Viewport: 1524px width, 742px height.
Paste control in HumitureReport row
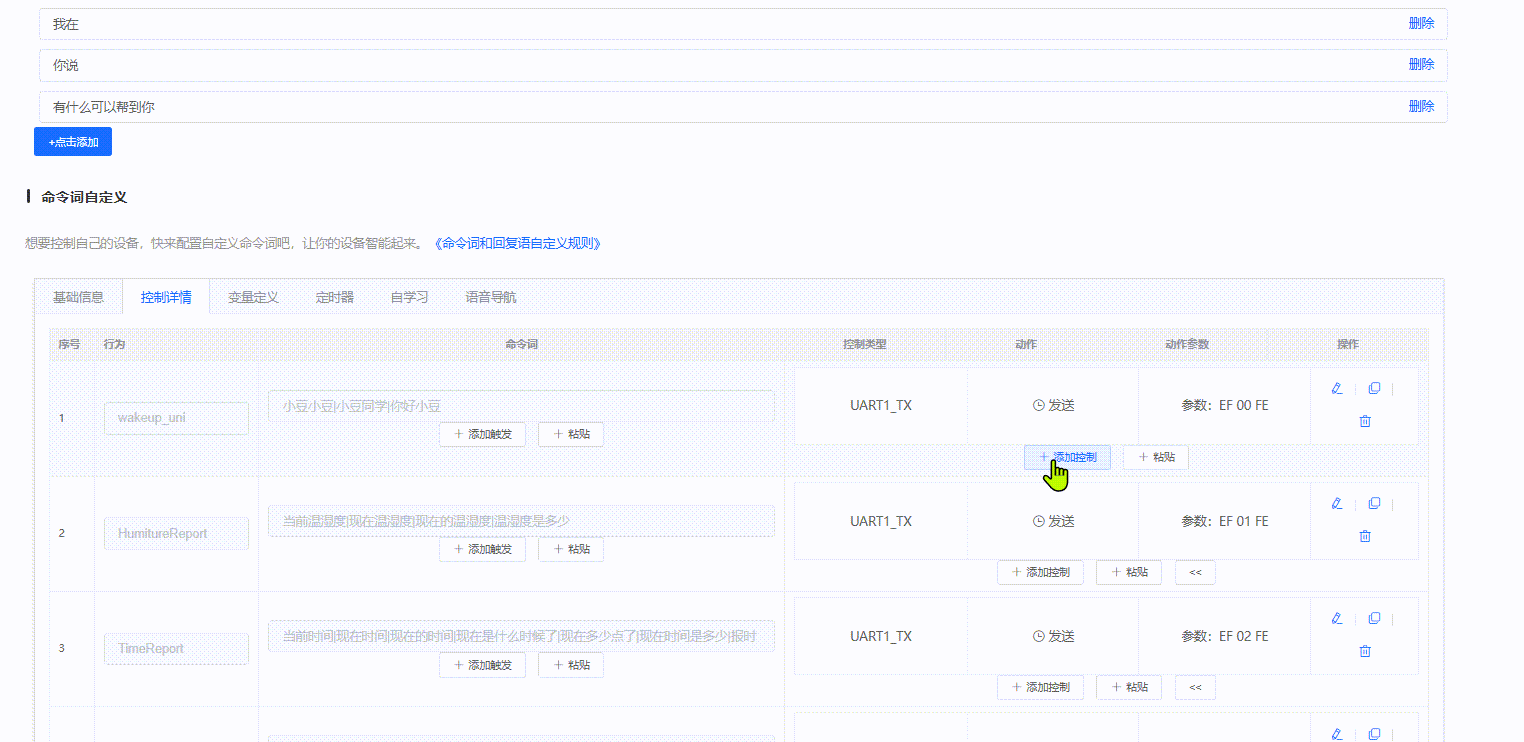pyautogui.click(x=1129, y=573)
